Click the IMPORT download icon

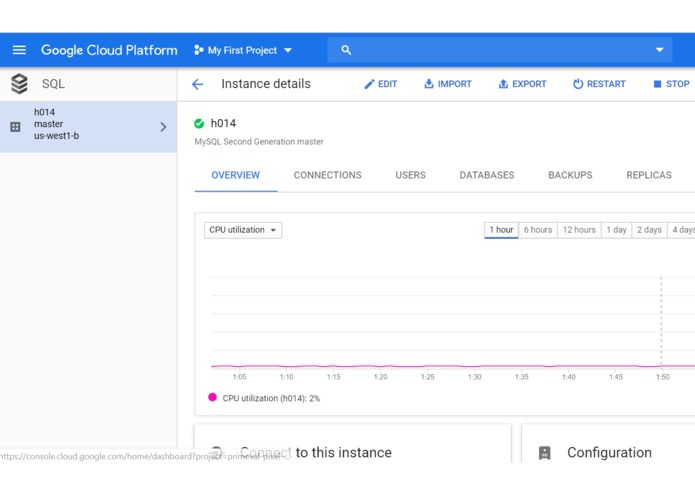pyautogui.click(x=429, y=84)
